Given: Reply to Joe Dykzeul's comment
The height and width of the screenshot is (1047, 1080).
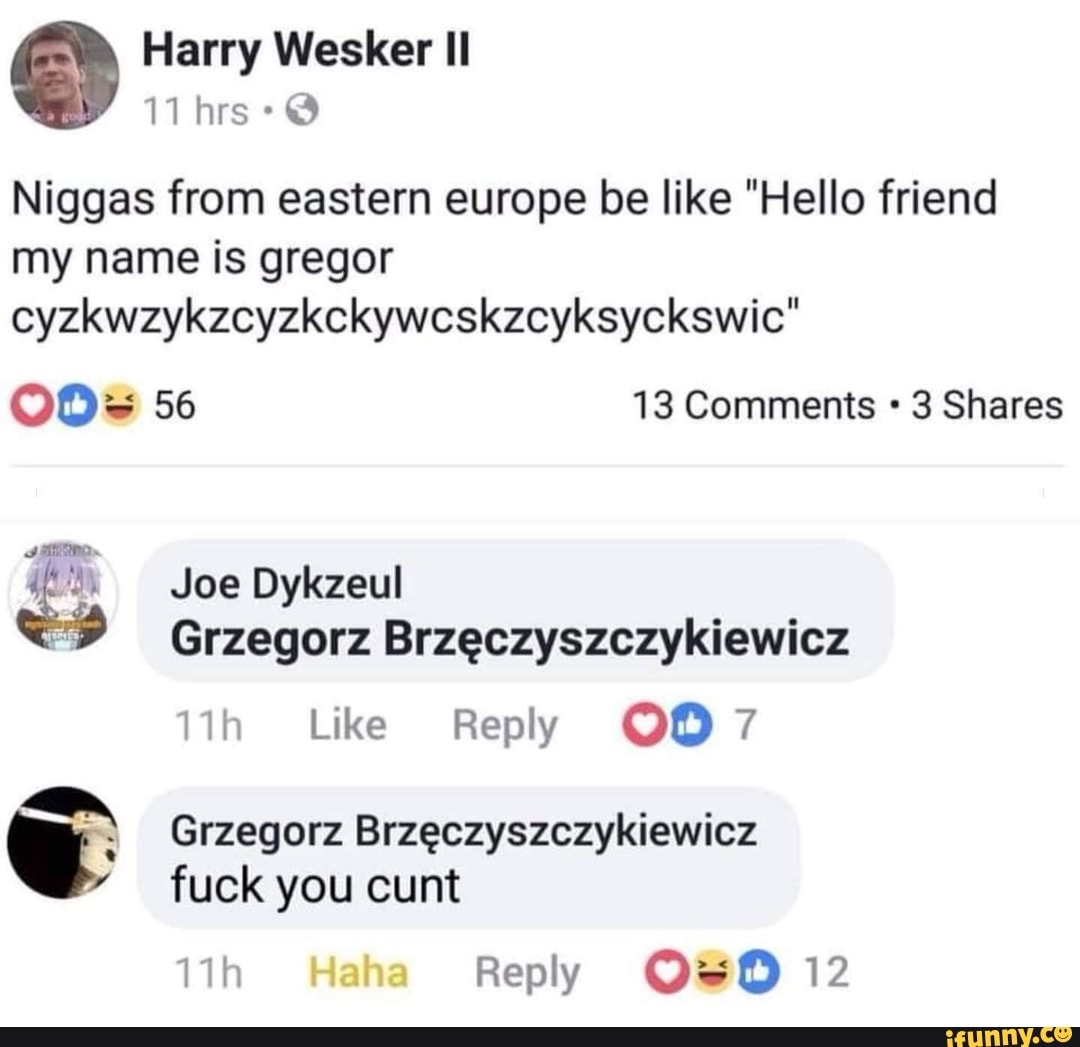Looking at the screenshot, I should (505, 726).
